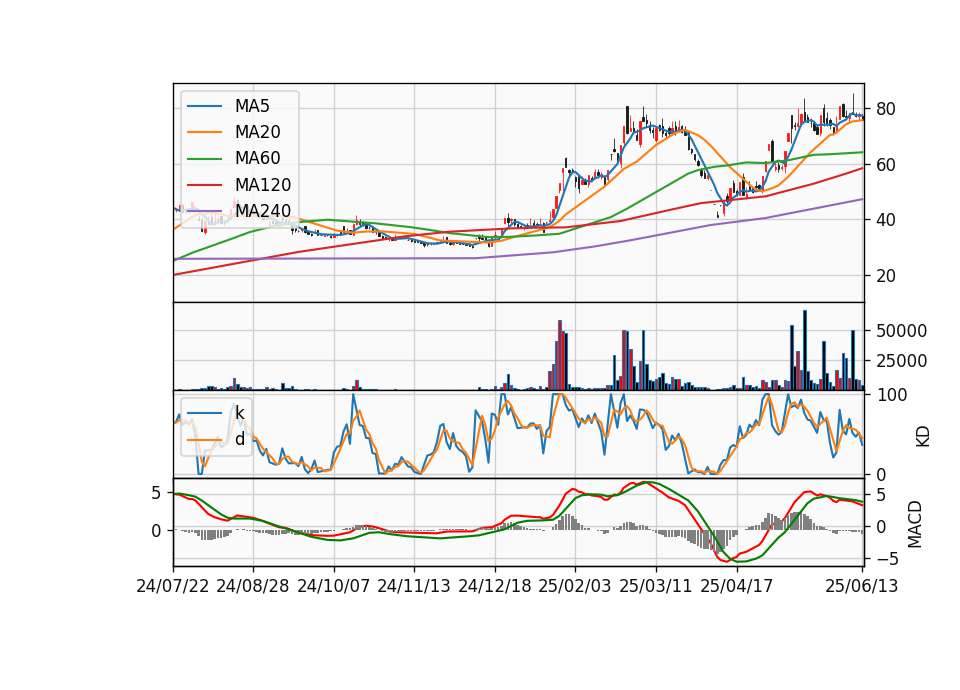960x690 pixels.
Task: Click the MA20 legend label
Action: (258, 132)
